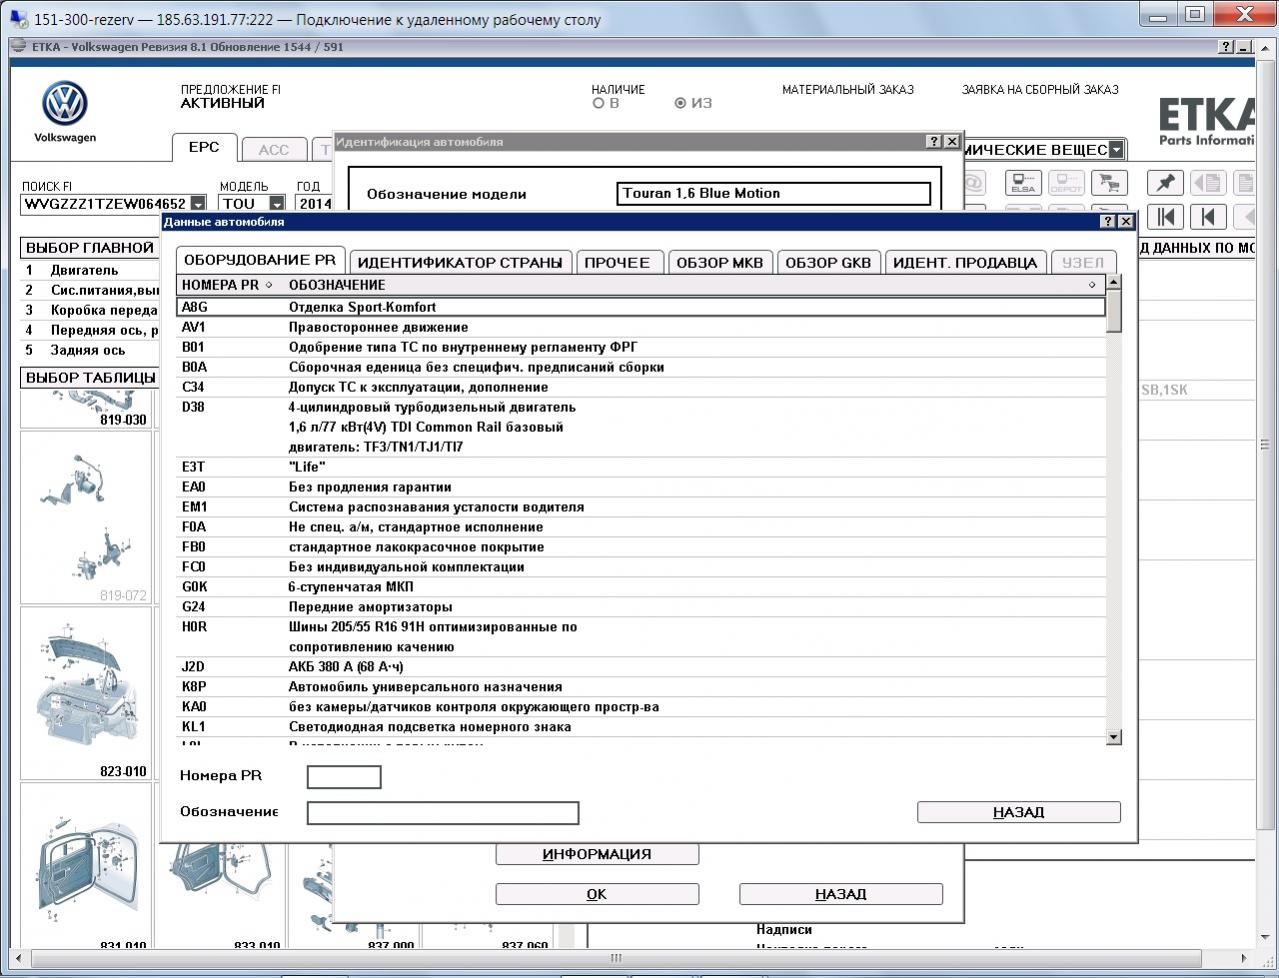The image size is (1279, 978).
Task: Select the НАЛИЧИЕ 'В' radio button
Action: point(599,103)
